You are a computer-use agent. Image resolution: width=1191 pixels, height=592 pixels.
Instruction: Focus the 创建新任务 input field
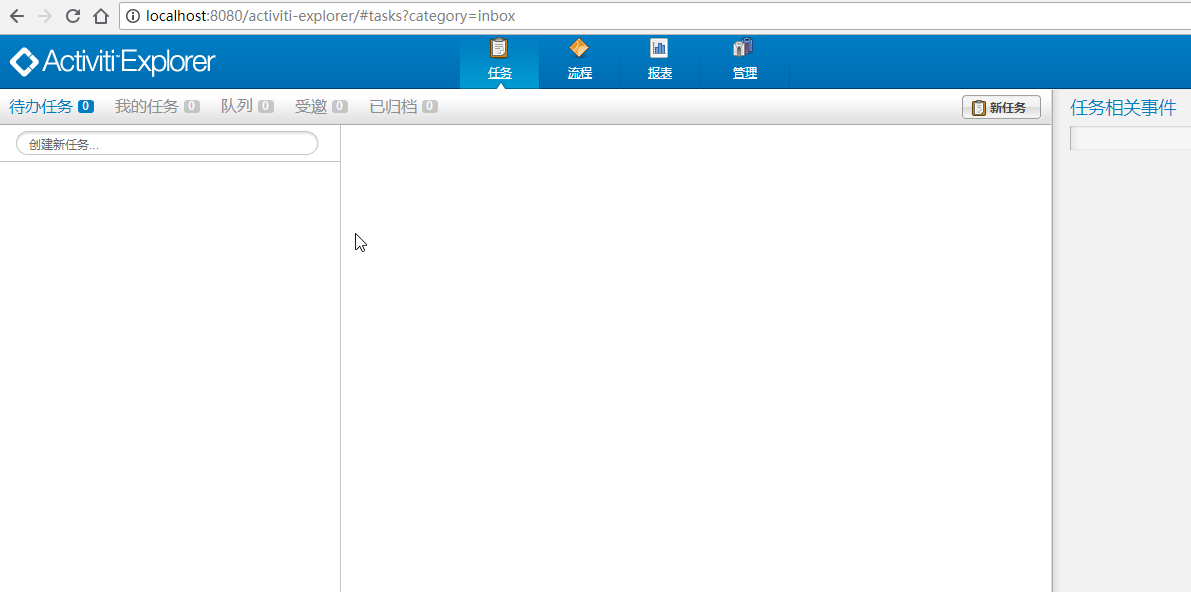tap(167, 144)
